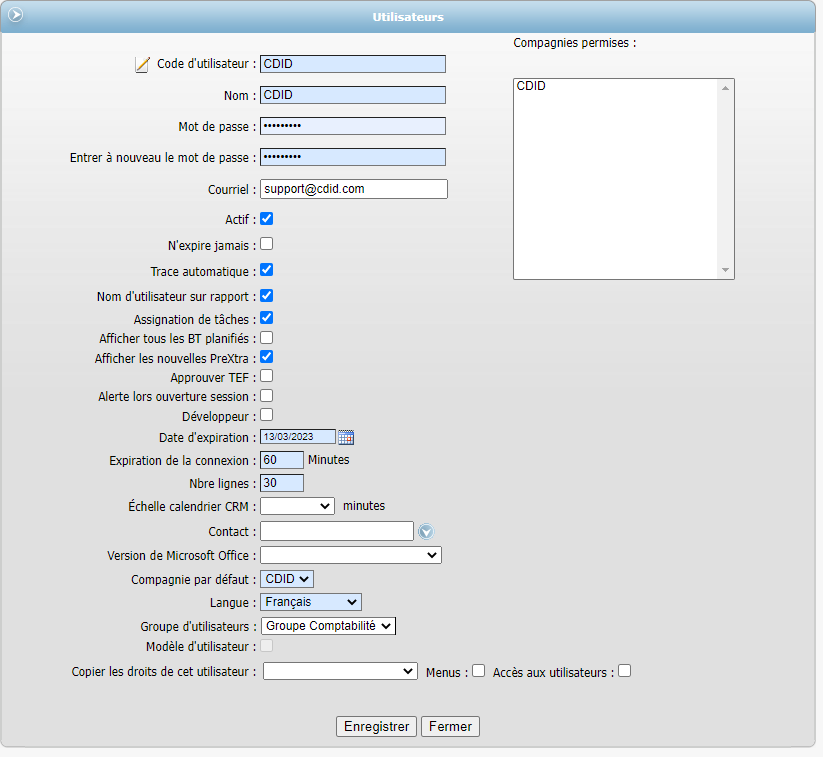Click the Enregistrer button
This screenshot has height=757, width=823.
pos(376,727)
